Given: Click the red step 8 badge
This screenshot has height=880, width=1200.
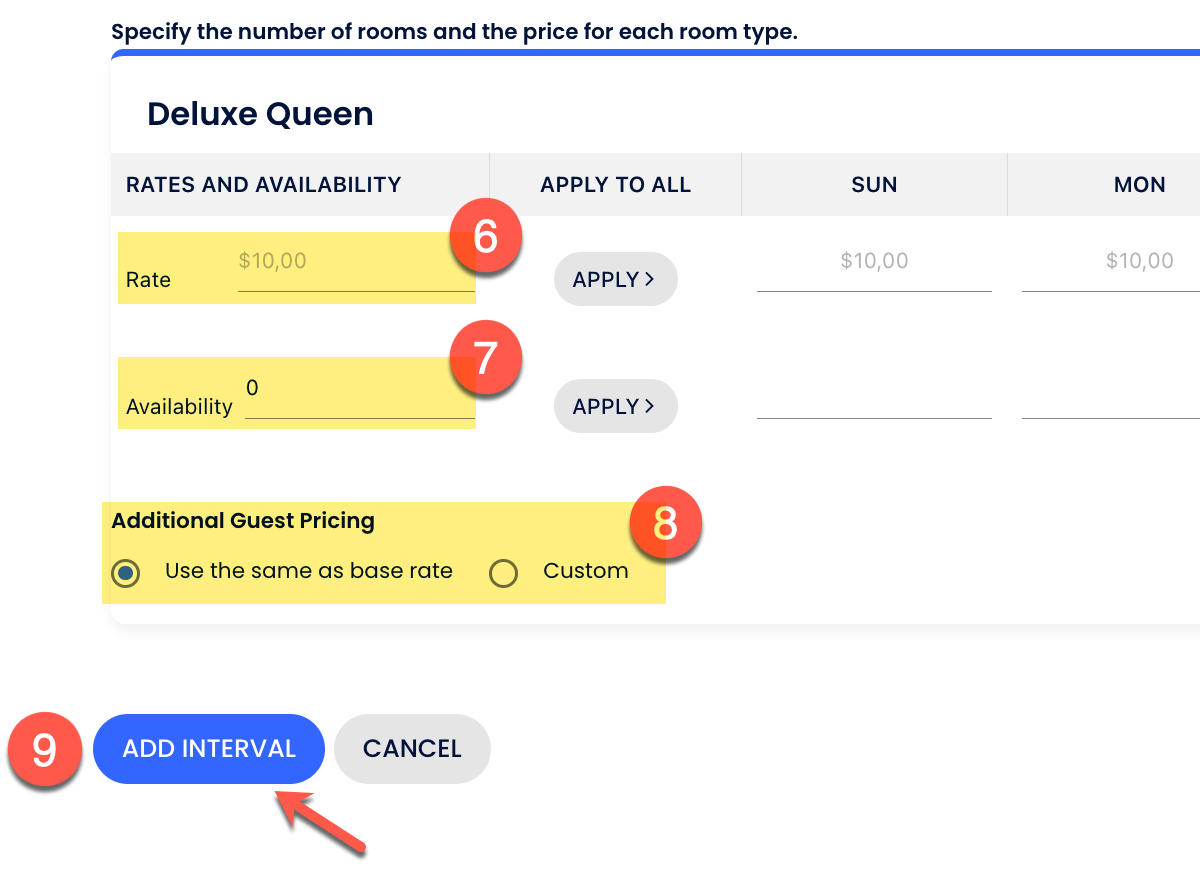Looking at the screenshot, I should click(x=665, y=523).
